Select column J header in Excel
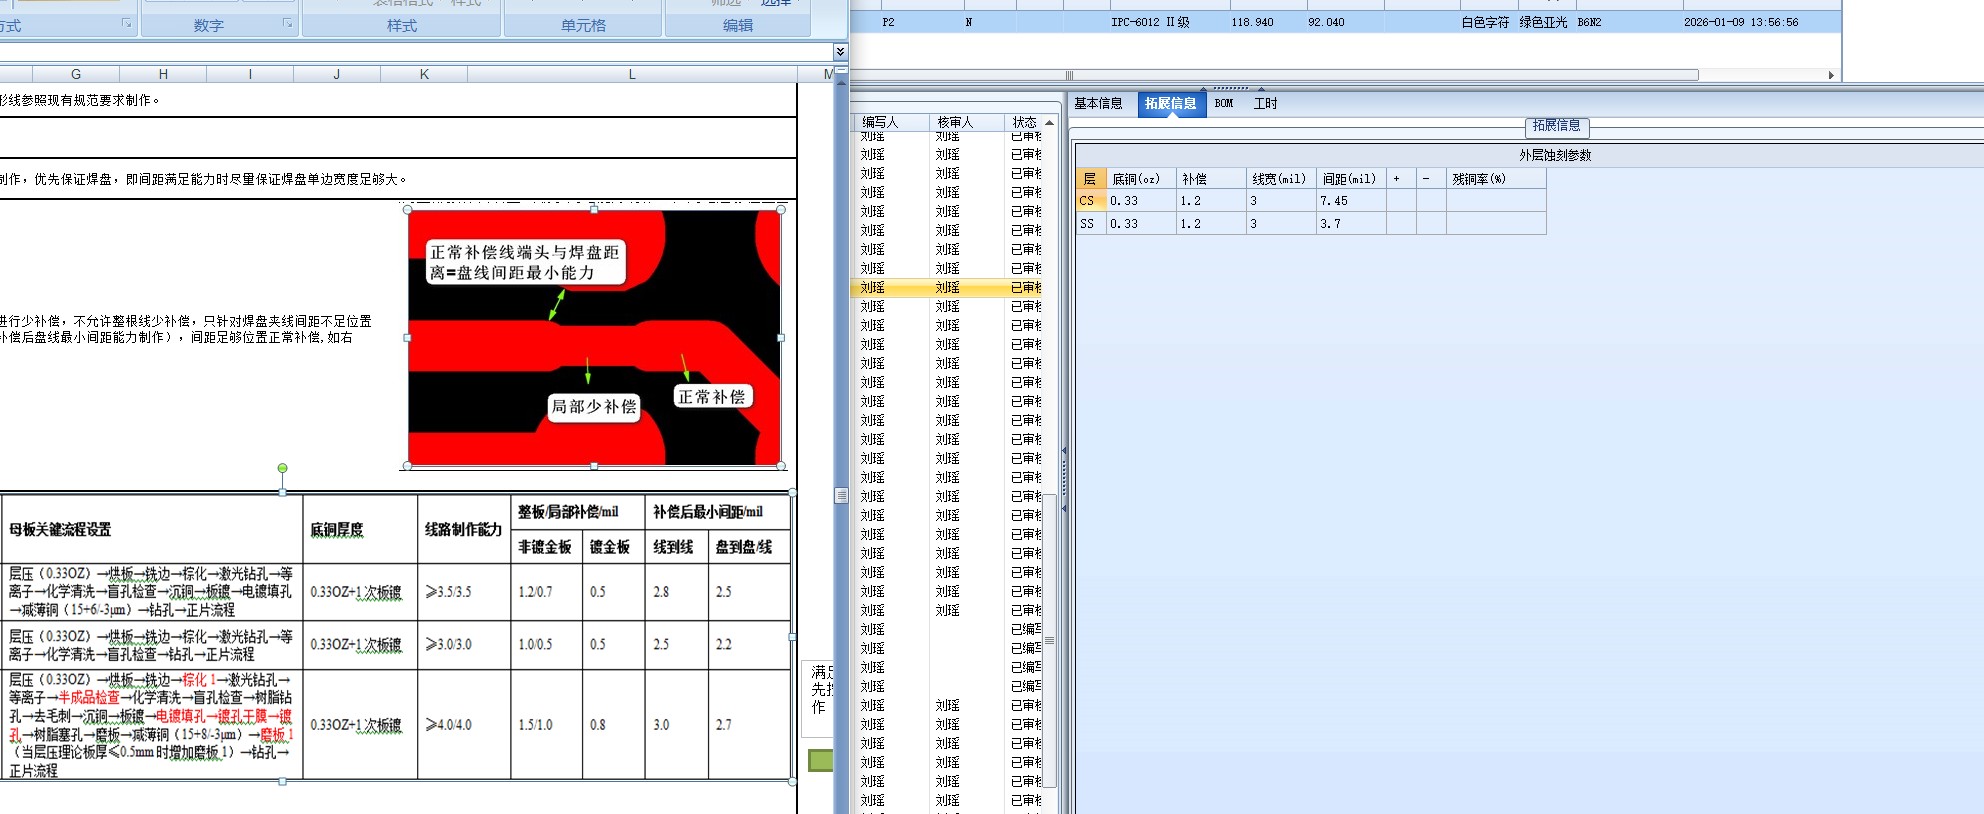1984x814 pixels. pos(337,74)
